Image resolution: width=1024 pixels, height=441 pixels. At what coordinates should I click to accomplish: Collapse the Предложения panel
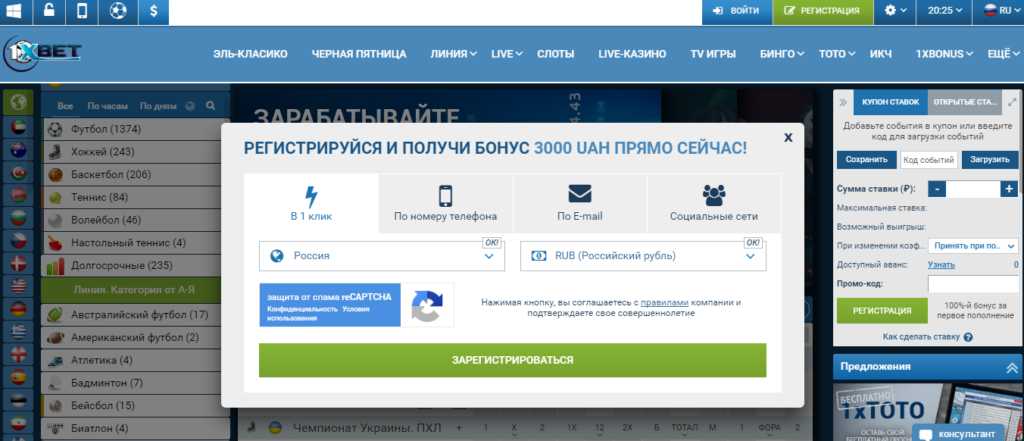(1012, 367)
